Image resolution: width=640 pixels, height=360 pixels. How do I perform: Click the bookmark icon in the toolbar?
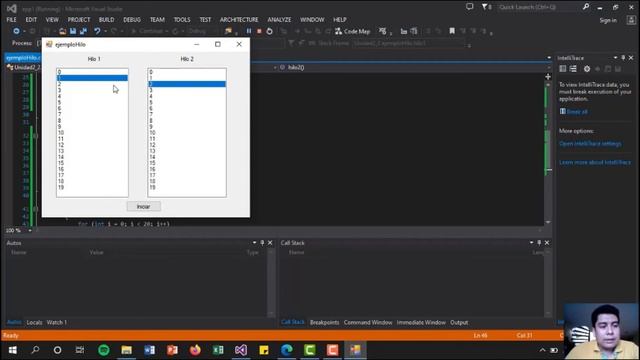tap(452, 31)
